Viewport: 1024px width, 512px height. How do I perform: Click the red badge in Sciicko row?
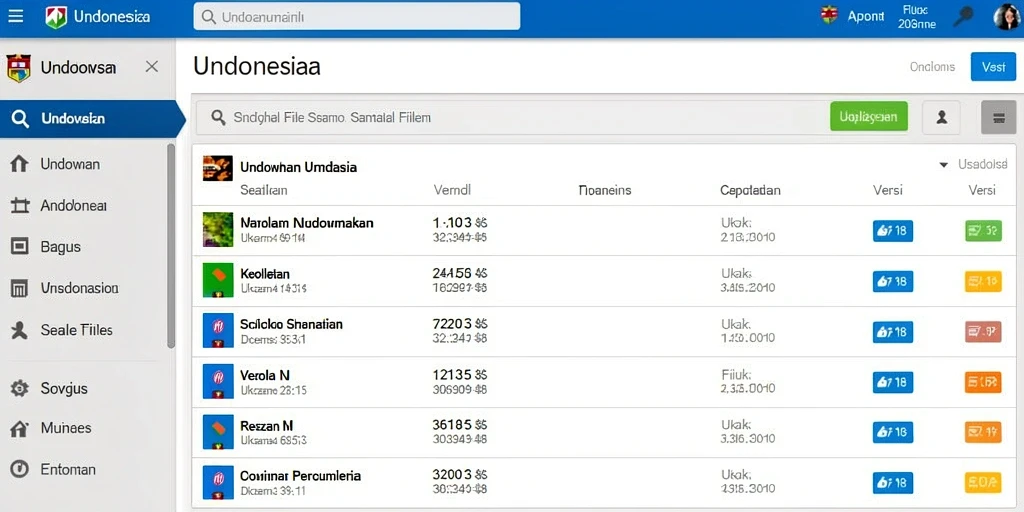983,332
